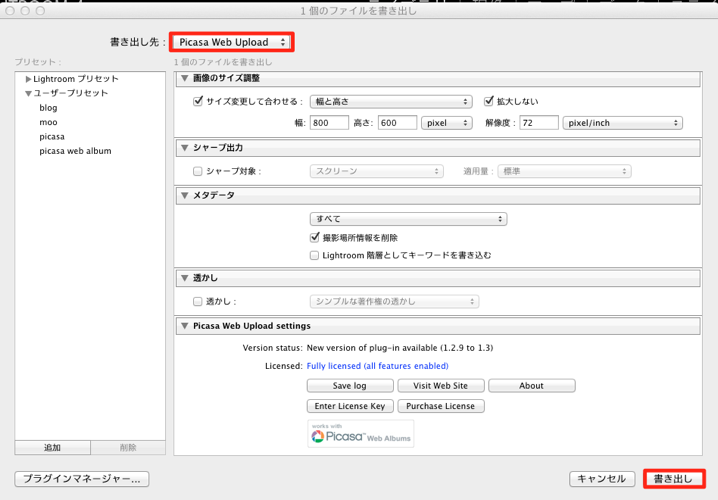Screen dimensions: 718x500
Task: Open the 標準 sharpen amount dropdown
Action: tap(565, 171)
